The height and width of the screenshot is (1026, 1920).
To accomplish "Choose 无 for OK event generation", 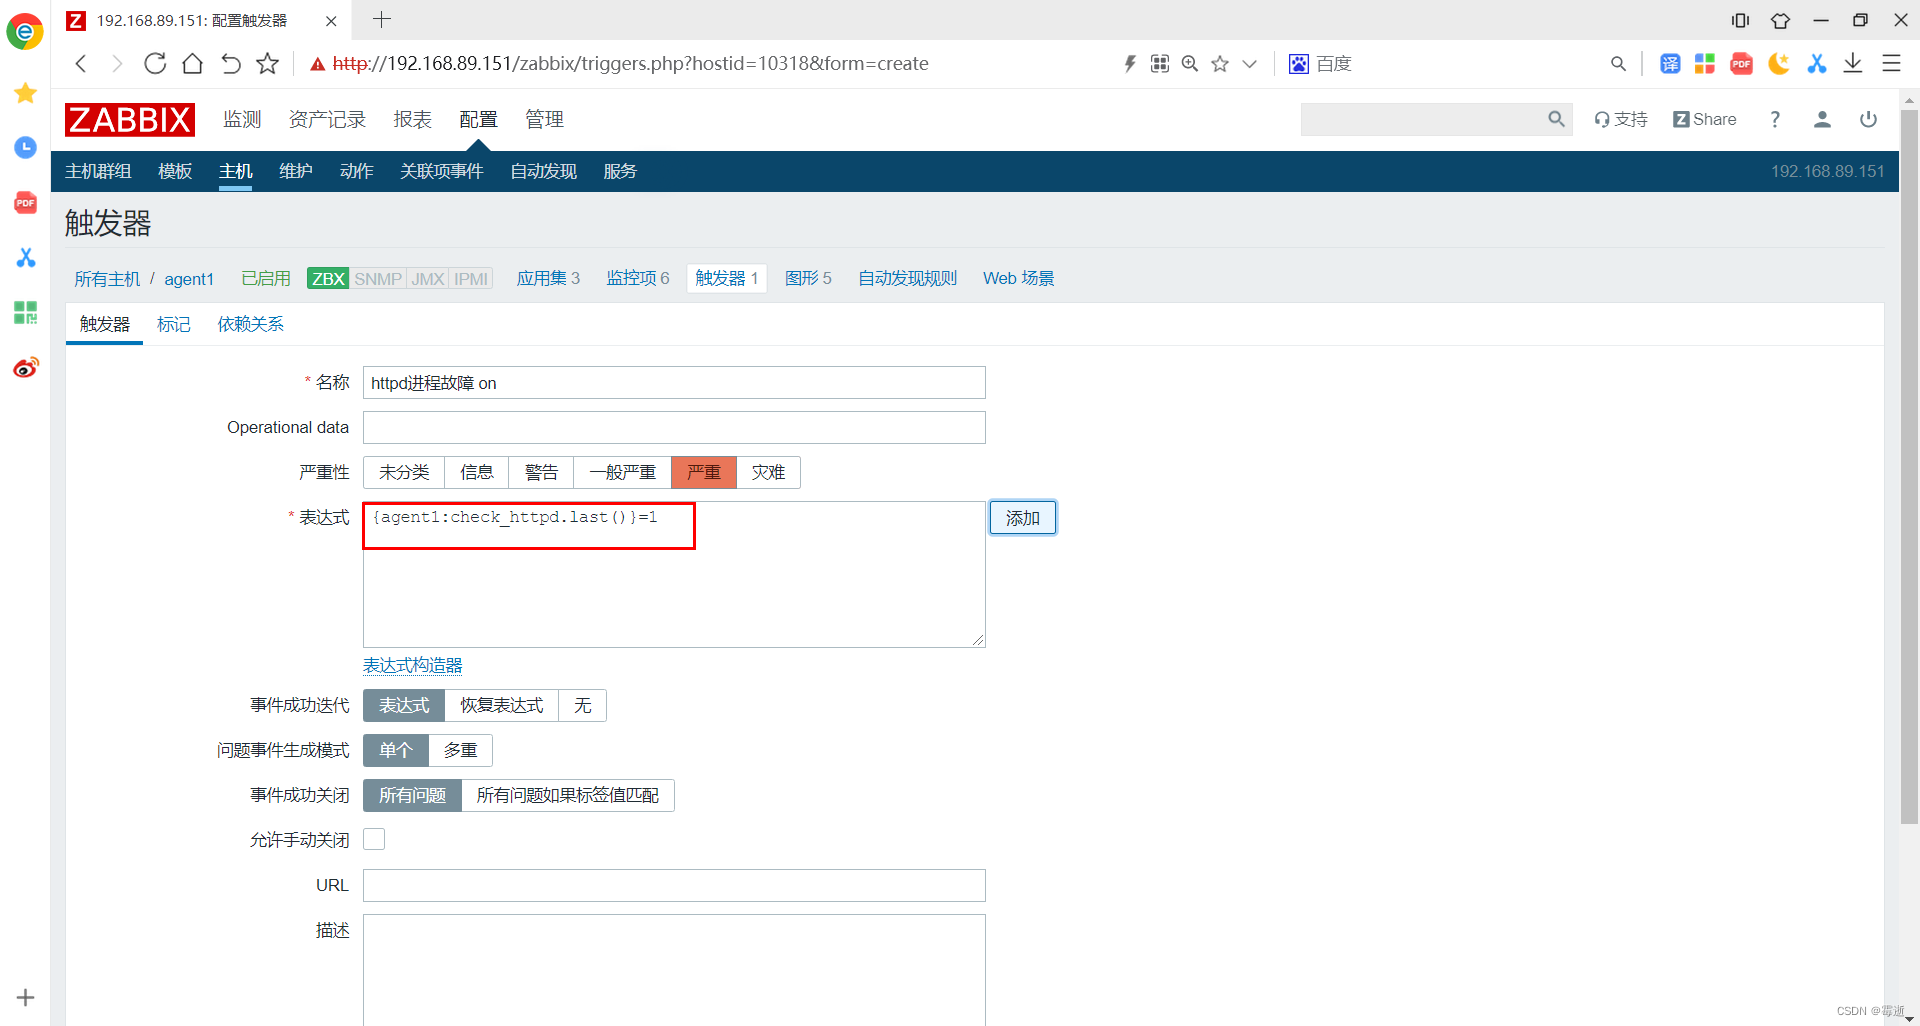I will coord(582,705).
